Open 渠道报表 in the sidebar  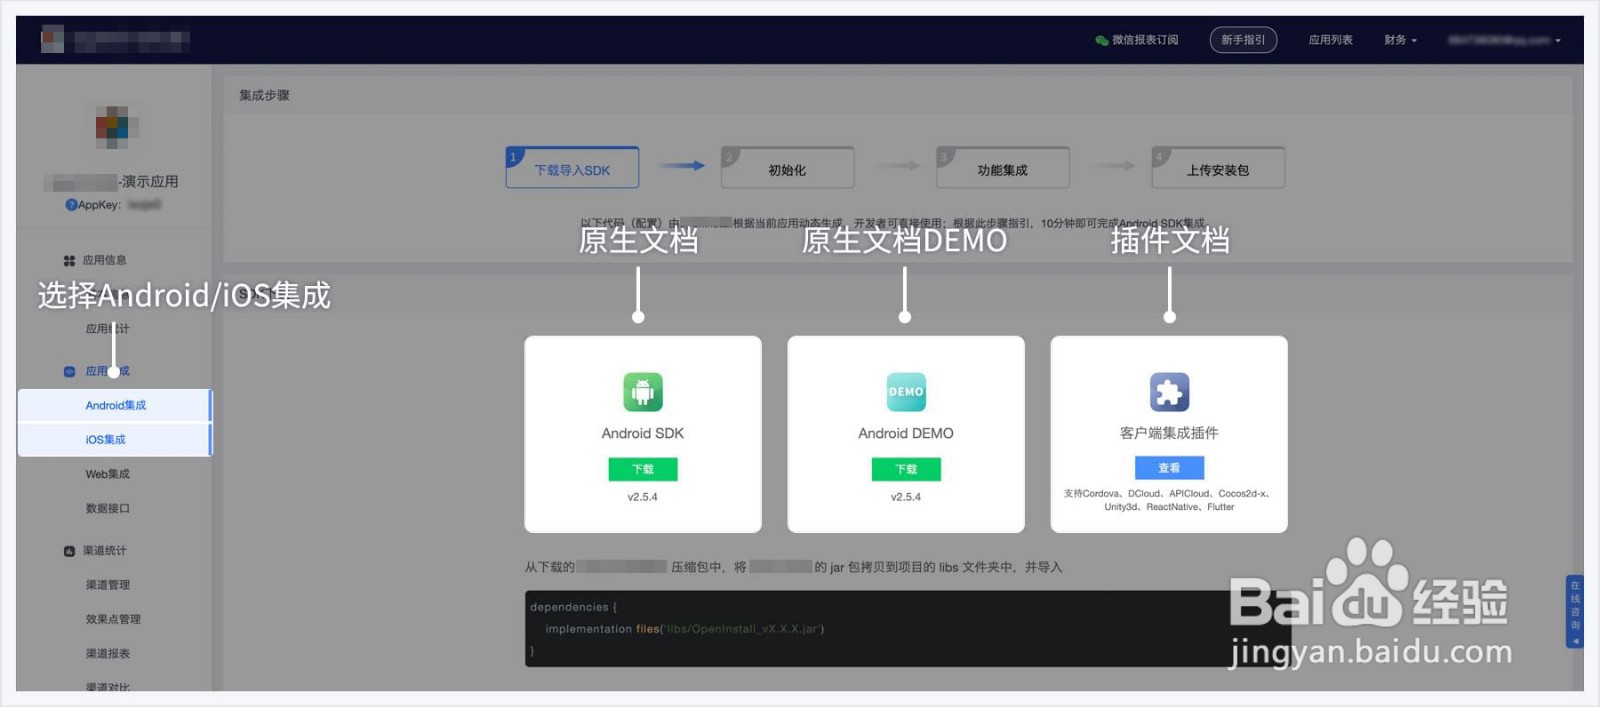[108, 654]
